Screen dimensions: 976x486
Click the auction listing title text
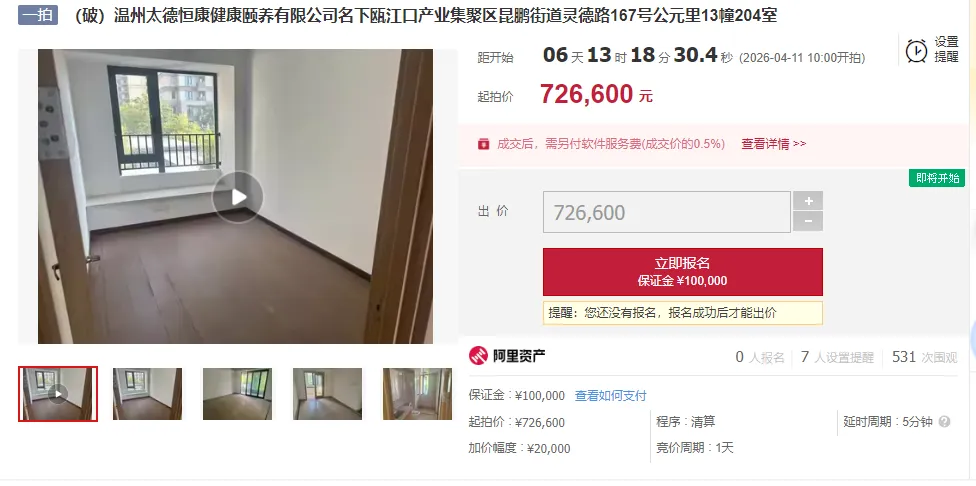[x=426, y=16]
